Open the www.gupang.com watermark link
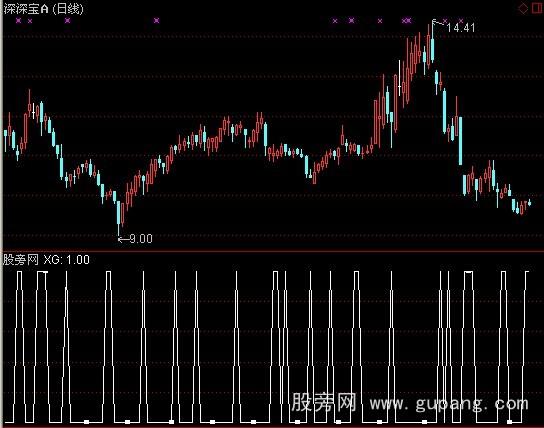544x428 pixels. 449,403
